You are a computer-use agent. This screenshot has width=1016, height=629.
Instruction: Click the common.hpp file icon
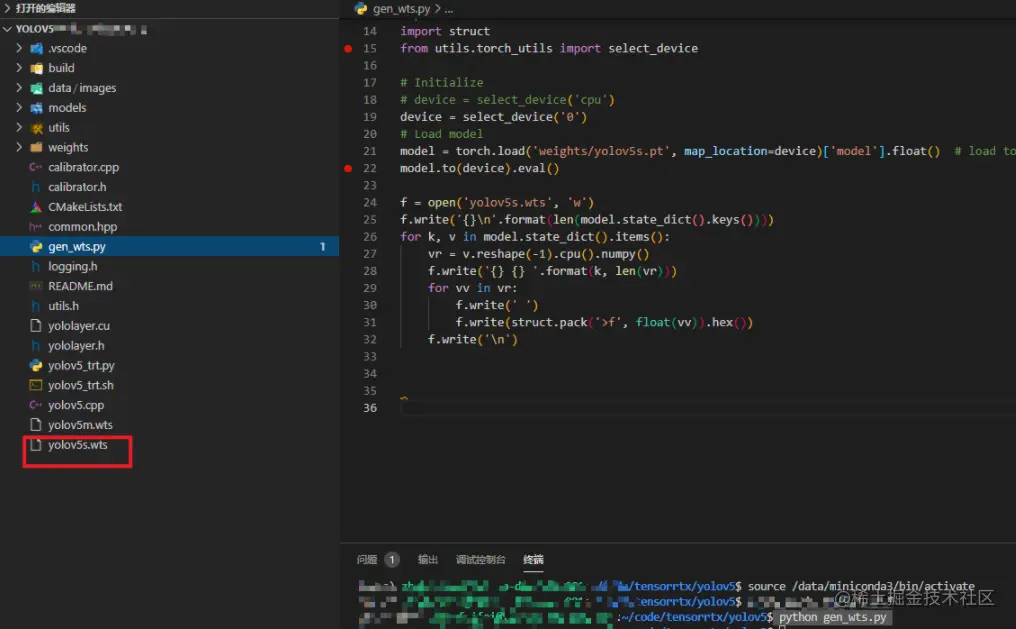point(36,227)
